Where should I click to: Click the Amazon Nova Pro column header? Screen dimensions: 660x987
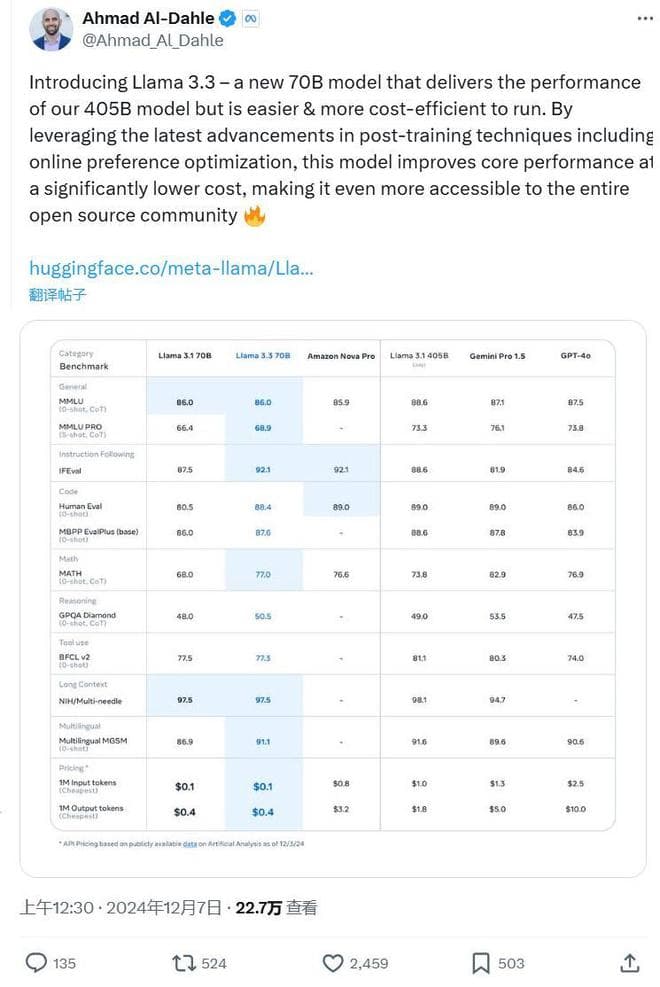click(341, 356)
